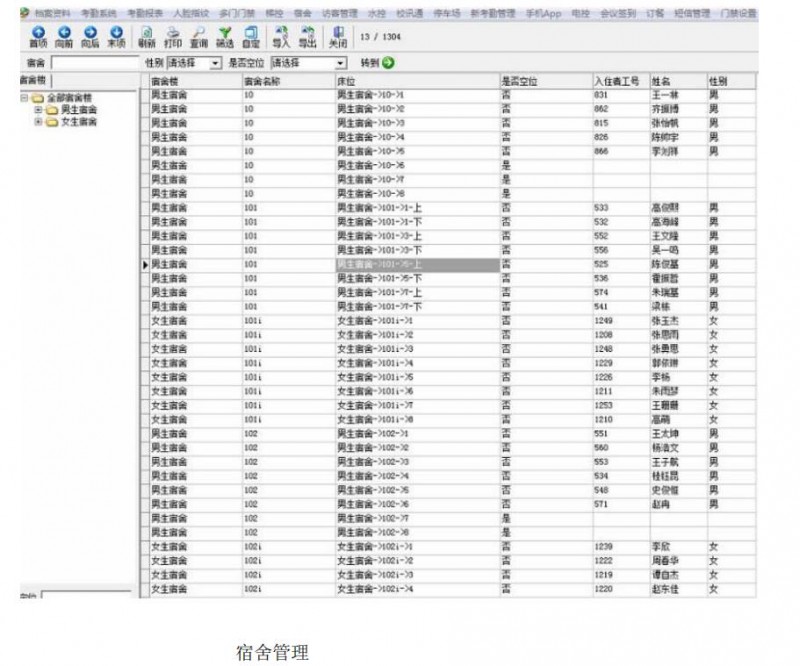Jump to last record with 末项 icon
This screenshot has height=666, width=800.
116,37
